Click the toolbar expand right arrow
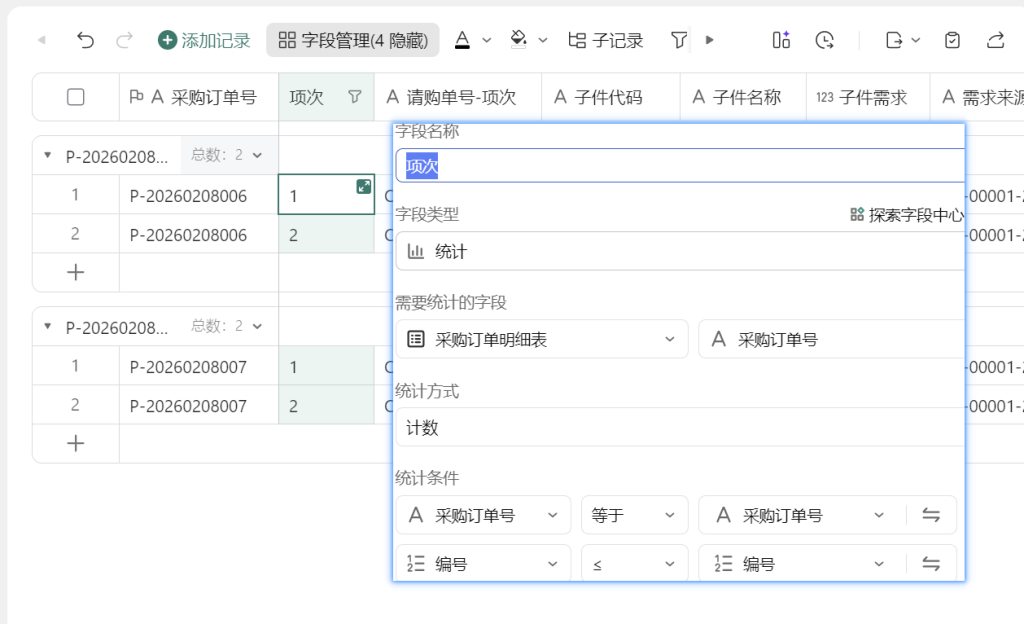 click(710, 40)
